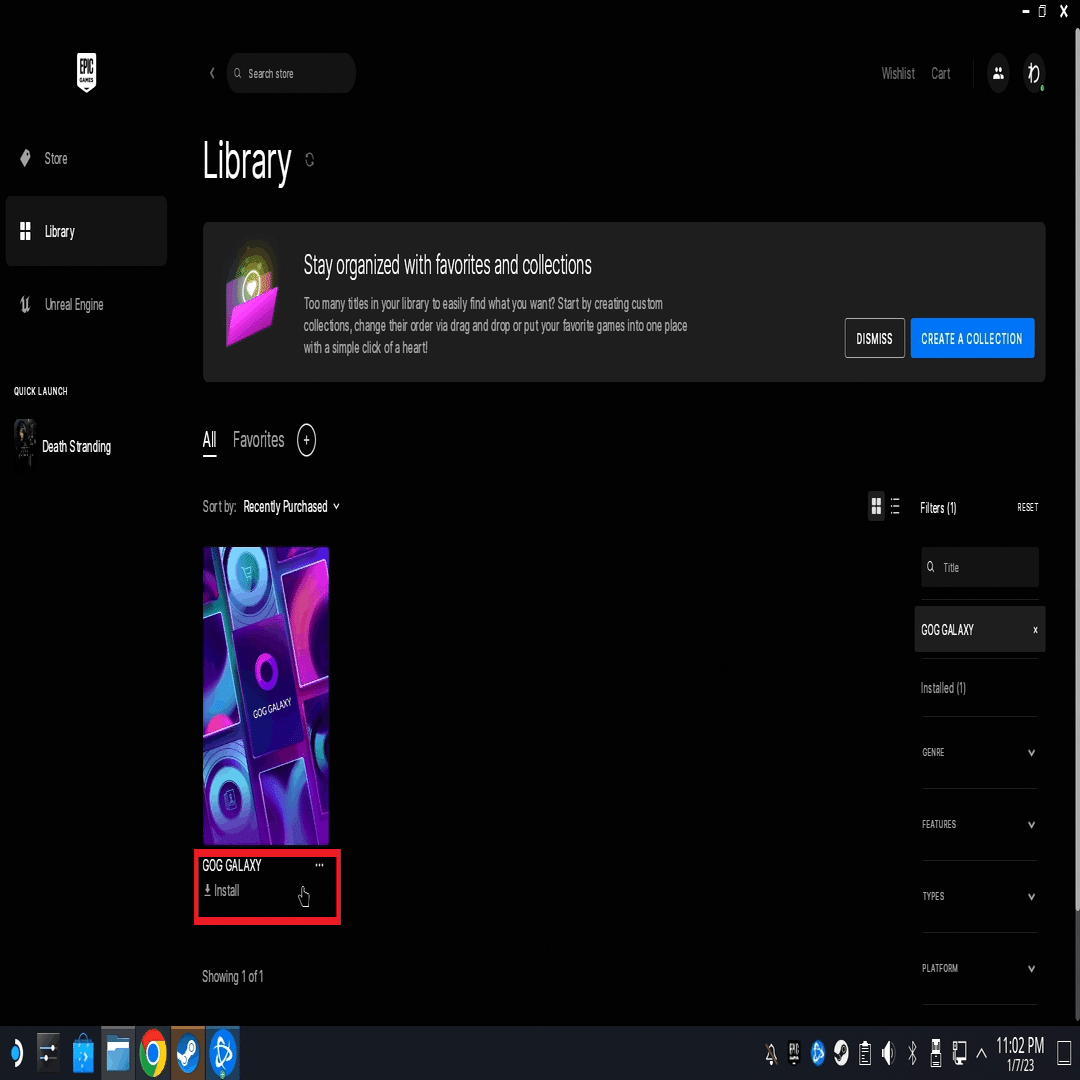Open the file manager from taskbar
The width and height of the screenshot is (1080, 1080).
click(118, 1053)
